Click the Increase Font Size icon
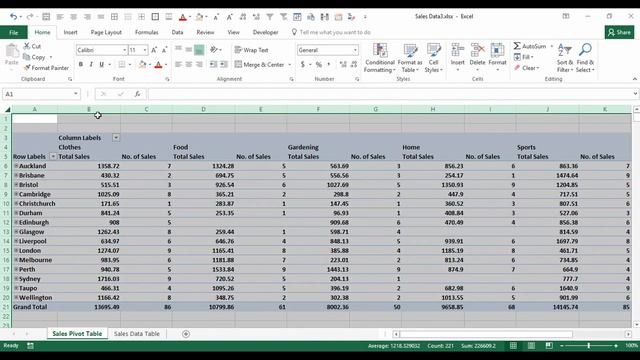Viewport: 640px width, 360px height. click(x=154, y=50)
